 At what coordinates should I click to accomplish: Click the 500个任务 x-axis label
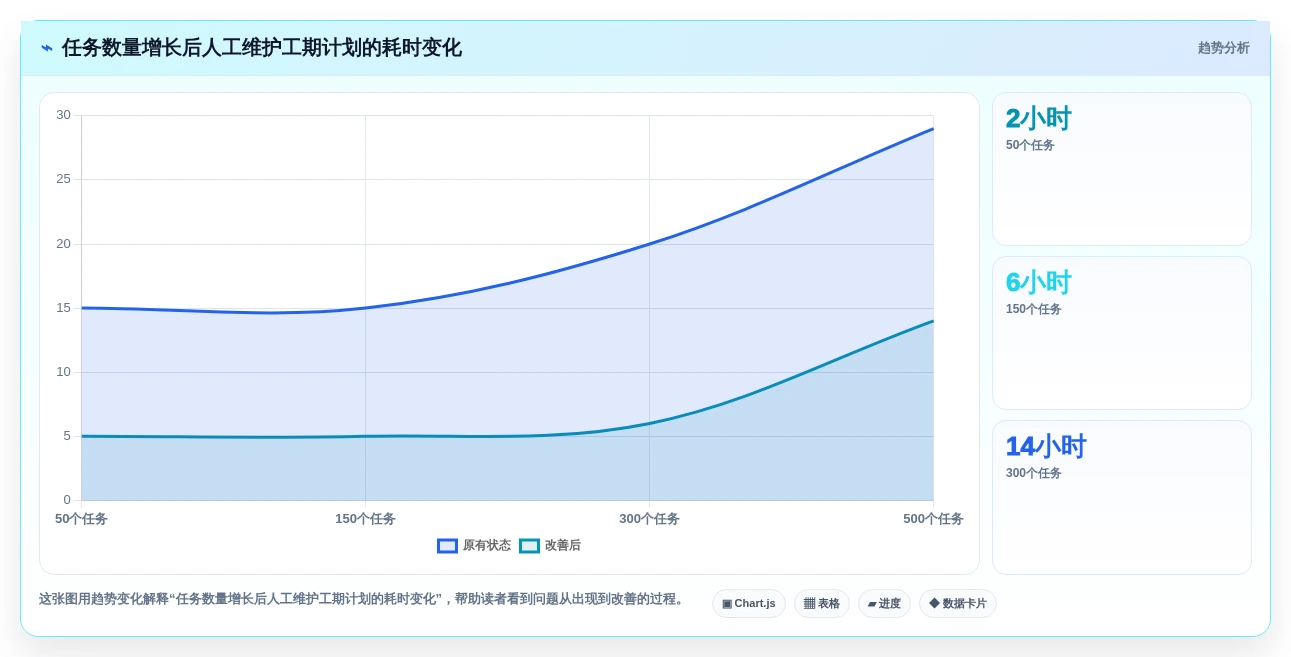coord(933,519)
